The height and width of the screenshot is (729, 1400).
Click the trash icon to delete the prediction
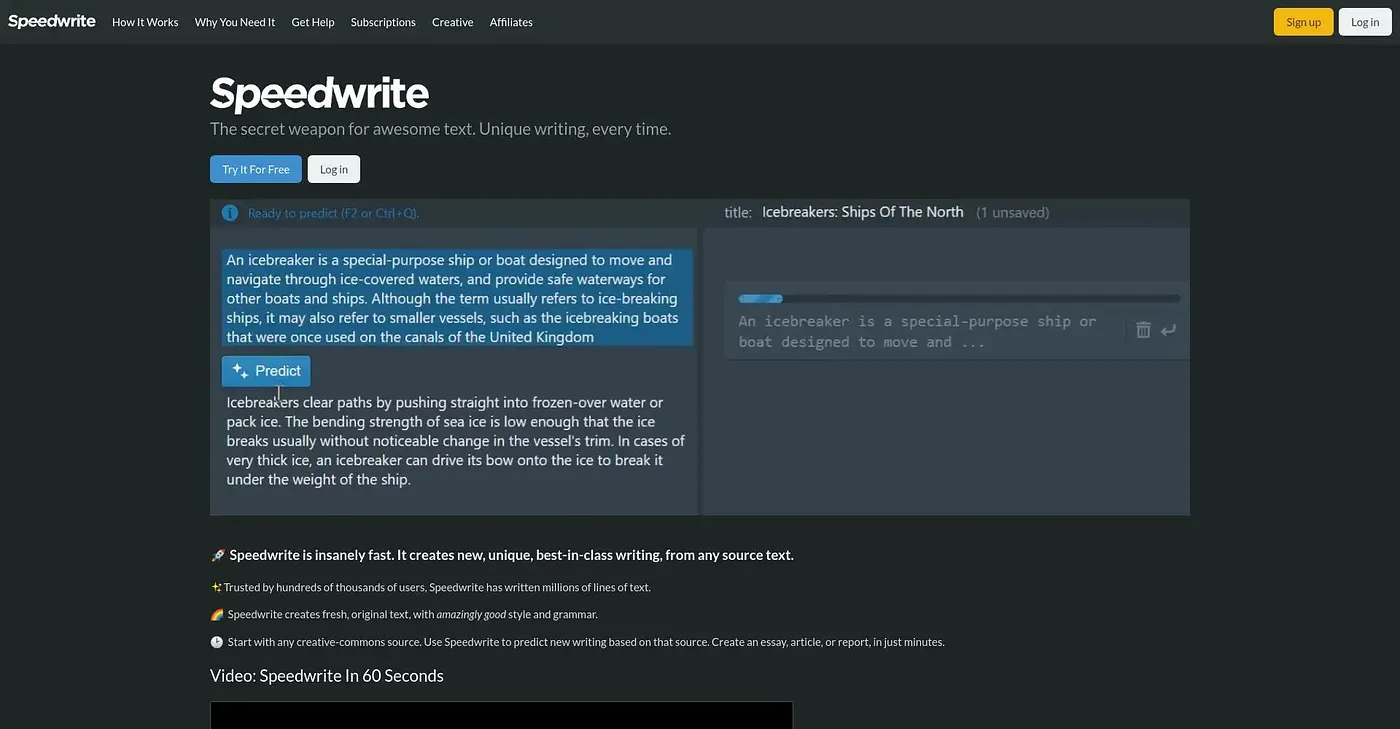[1143, 330]
